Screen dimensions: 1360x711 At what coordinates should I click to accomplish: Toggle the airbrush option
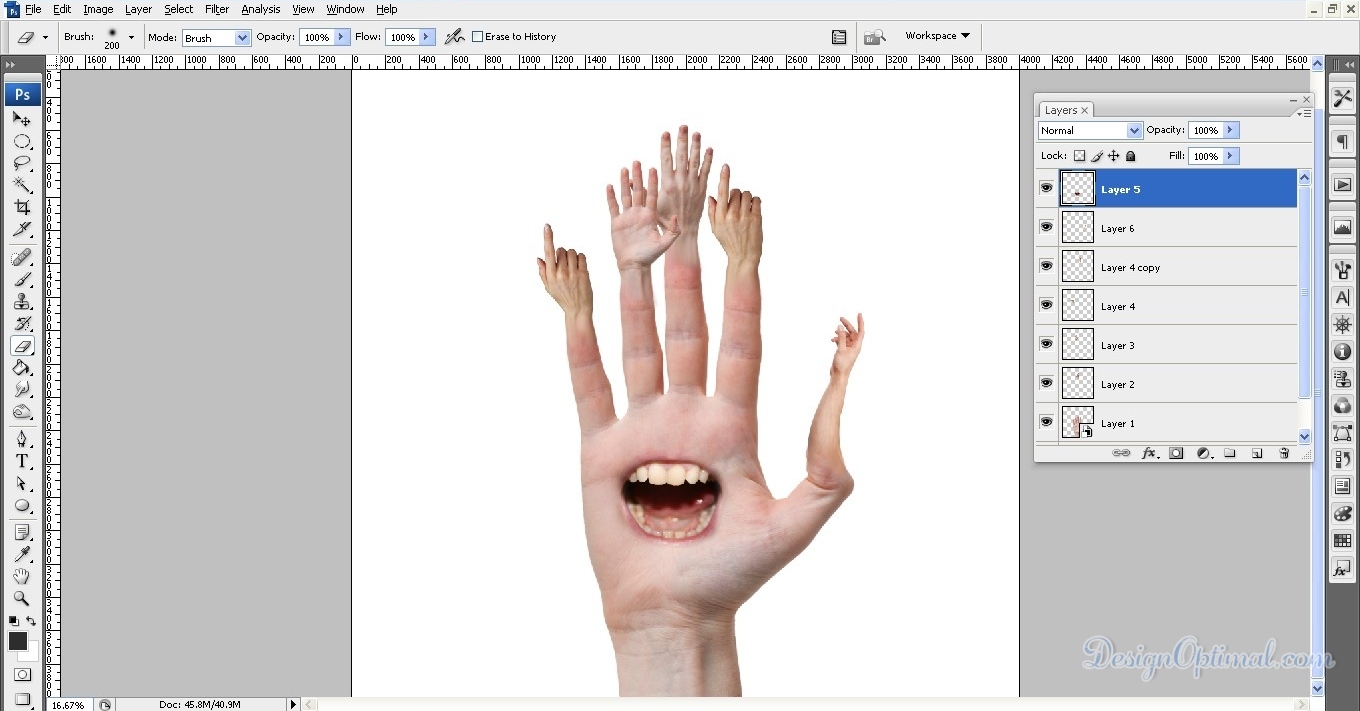click(454, 37)
